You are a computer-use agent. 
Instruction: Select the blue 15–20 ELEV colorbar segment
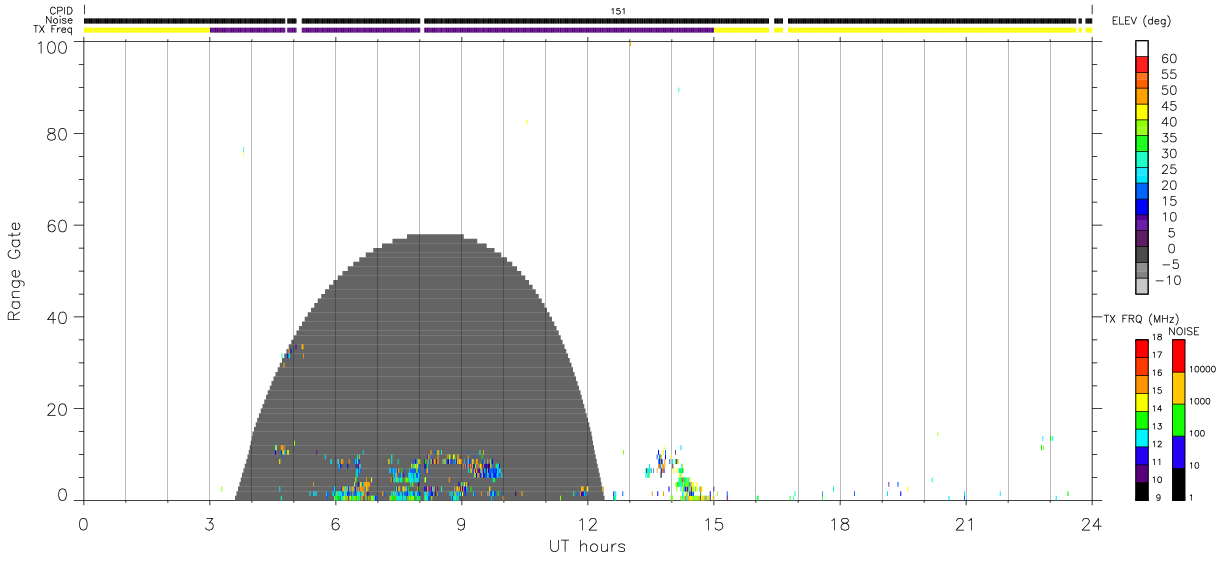1141,191
